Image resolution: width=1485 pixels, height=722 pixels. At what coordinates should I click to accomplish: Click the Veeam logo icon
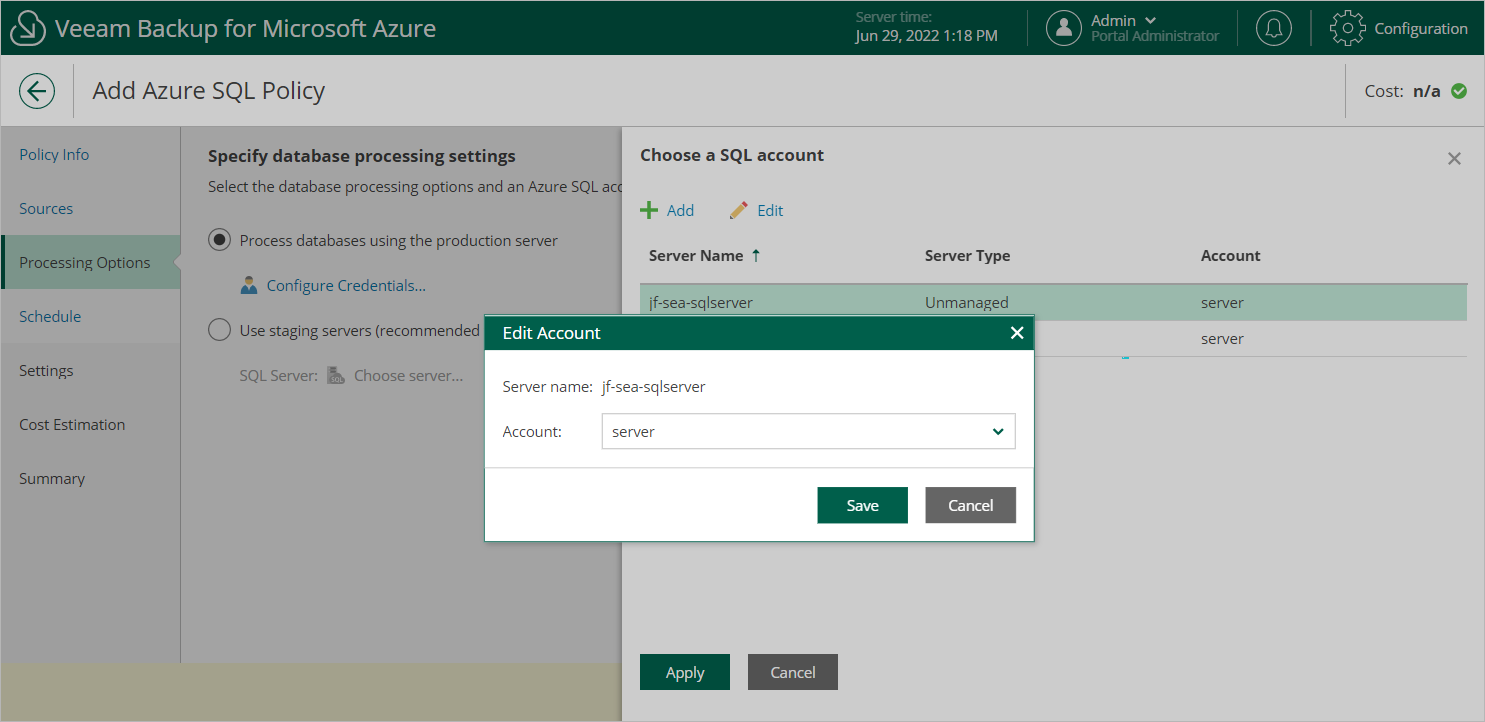point(28,29)
